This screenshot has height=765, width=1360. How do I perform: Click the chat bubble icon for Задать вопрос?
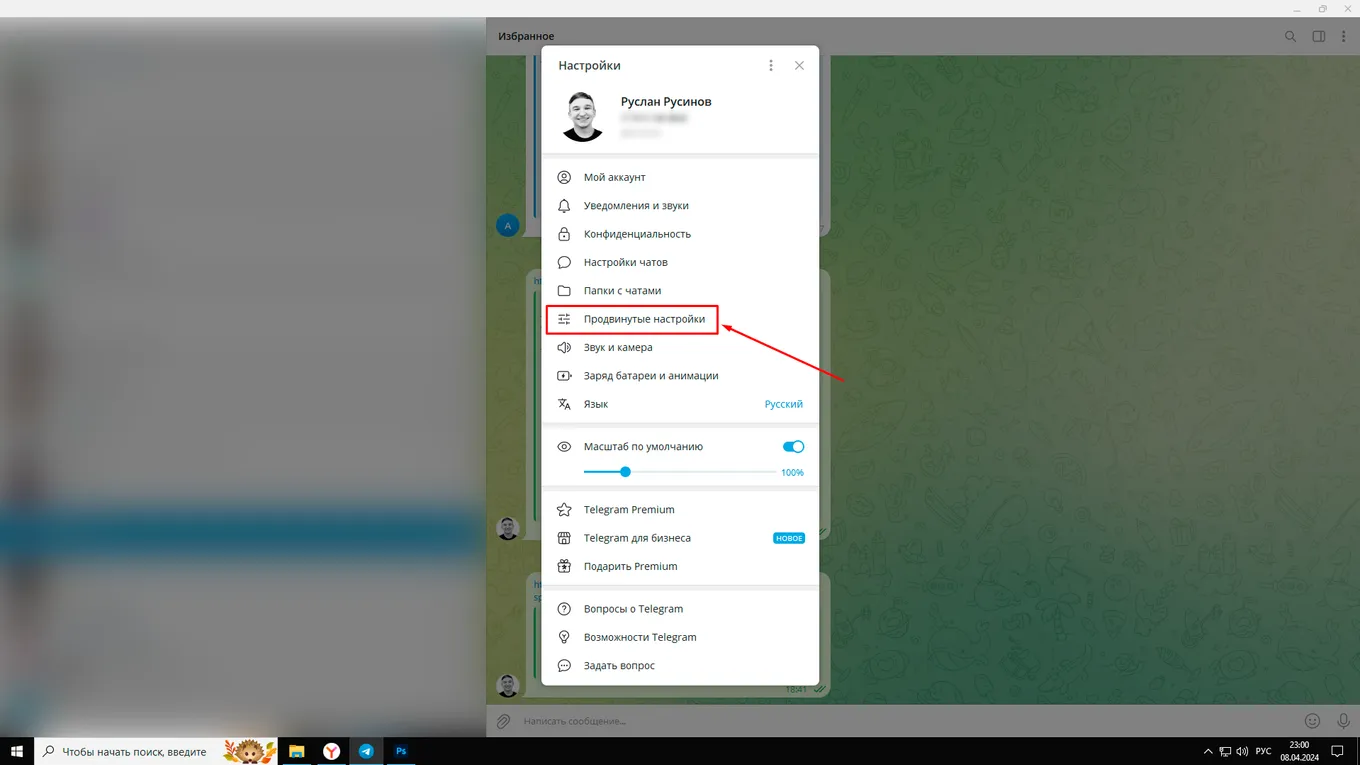[x=564, y=665]
